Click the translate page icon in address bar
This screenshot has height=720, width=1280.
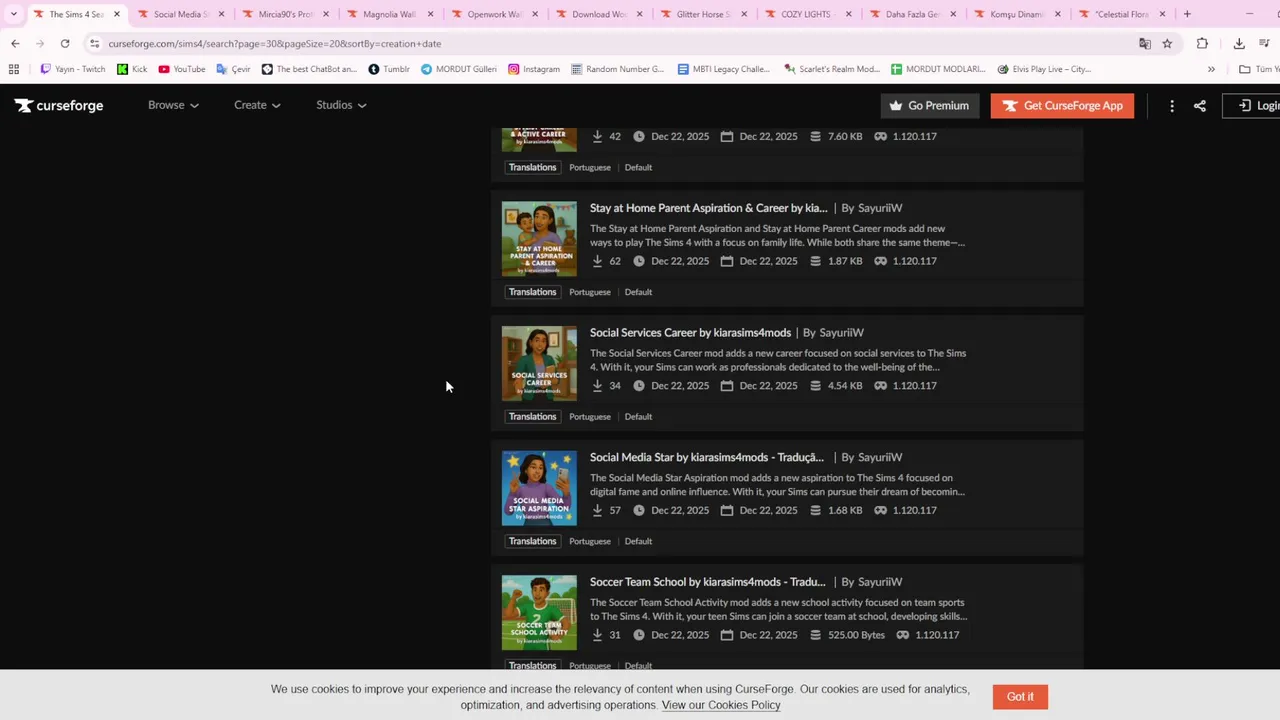(x=1145, y=44)
